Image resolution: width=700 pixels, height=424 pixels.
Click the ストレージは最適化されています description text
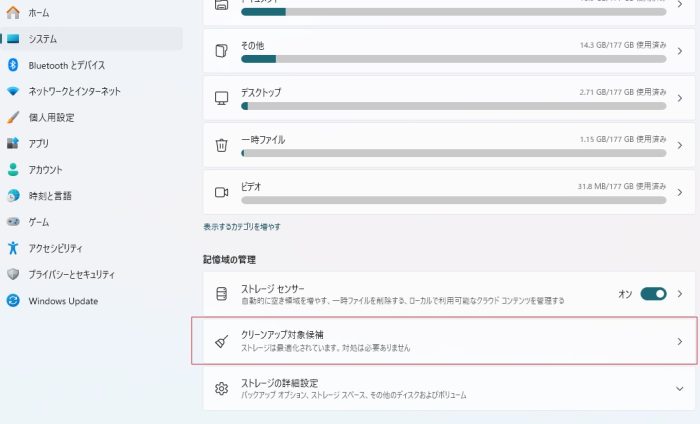tap(325, 348)
